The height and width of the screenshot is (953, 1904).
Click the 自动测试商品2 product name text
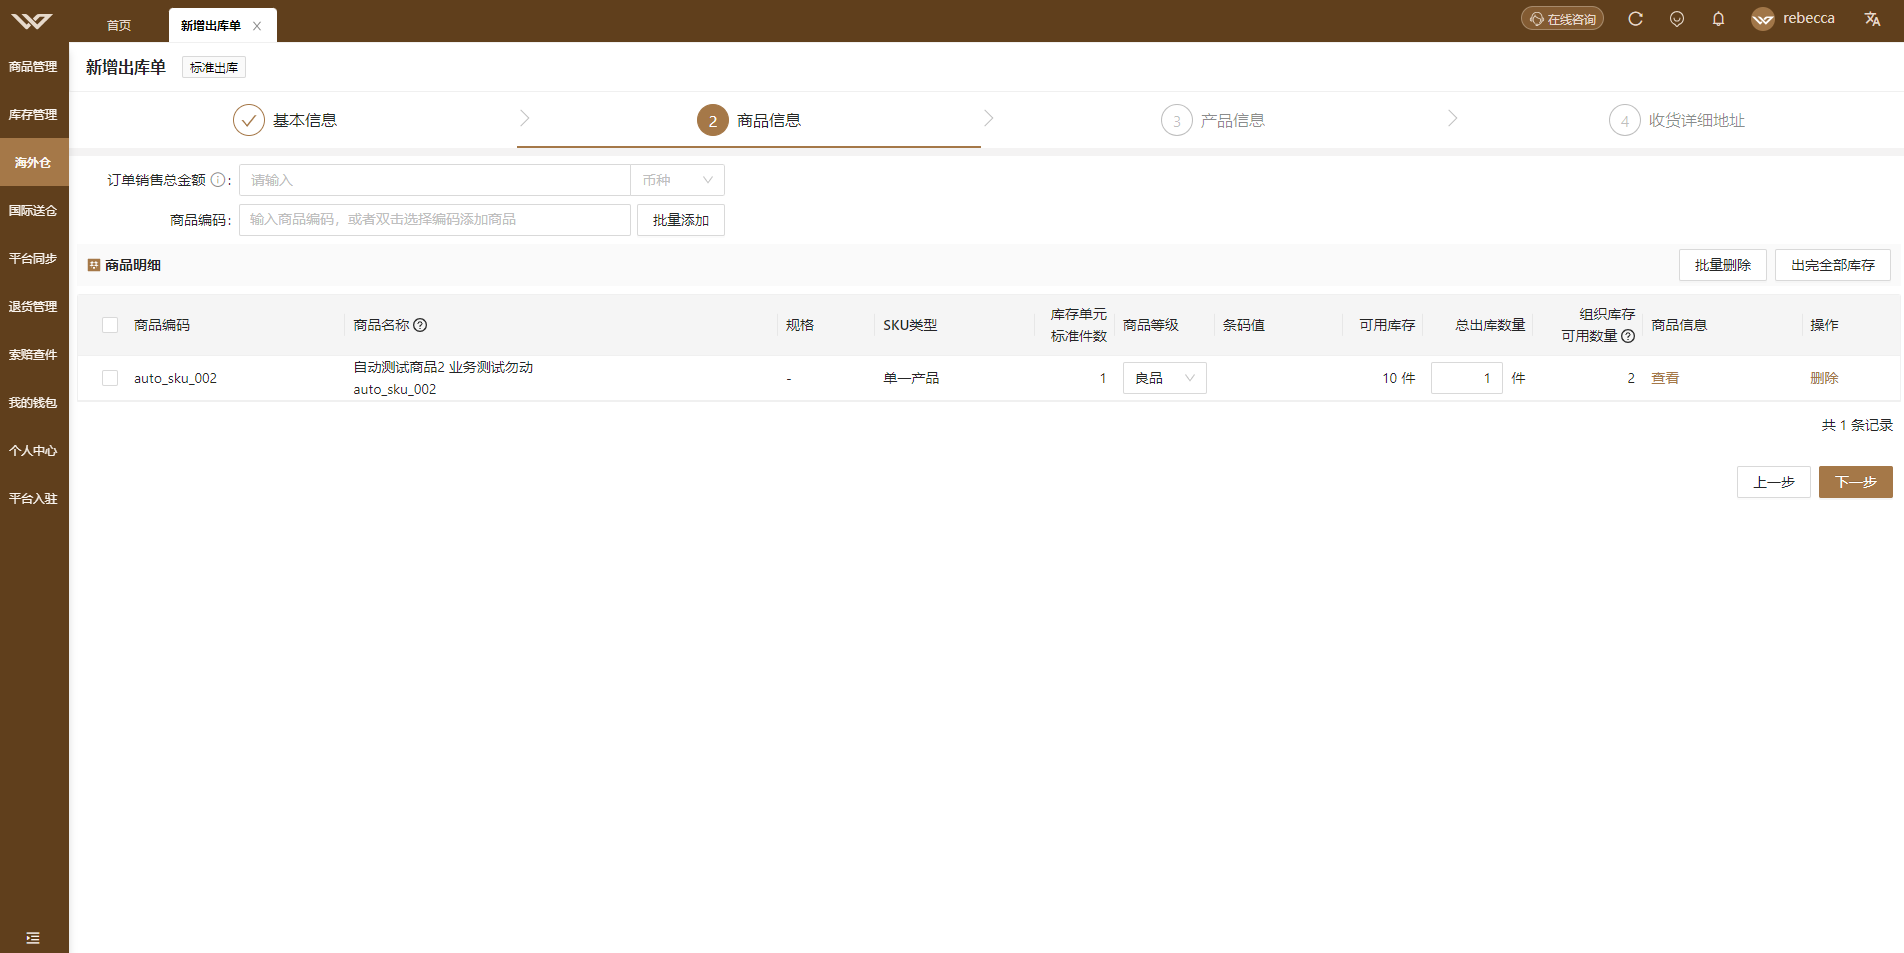pyautogui.click(x=443, y=367)
